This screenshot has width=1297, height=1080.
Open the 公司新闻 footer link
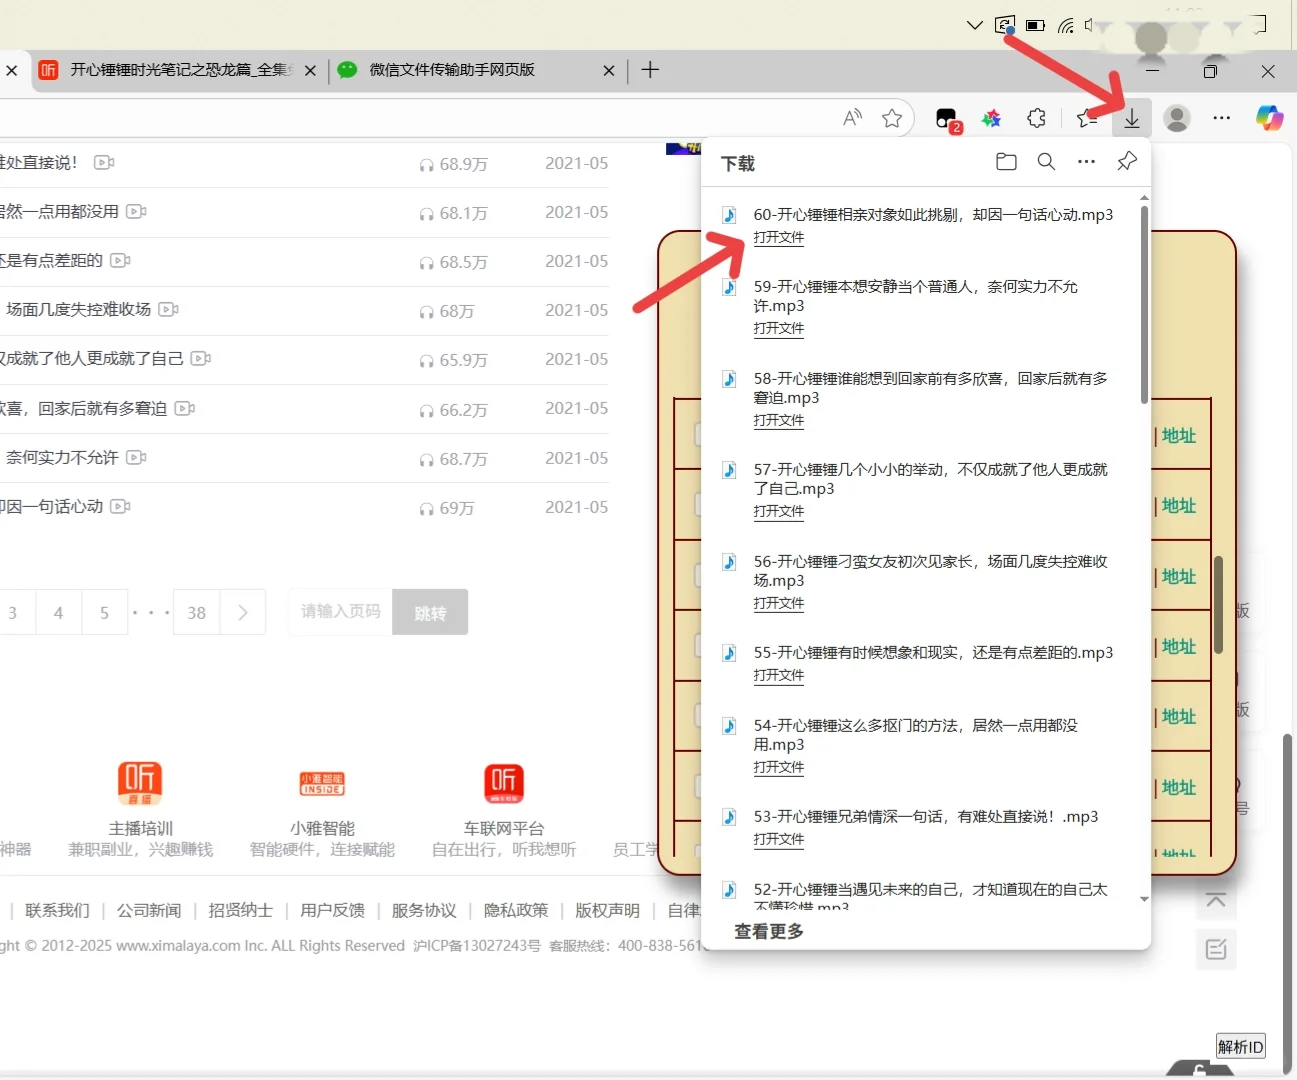pos(149,911)
